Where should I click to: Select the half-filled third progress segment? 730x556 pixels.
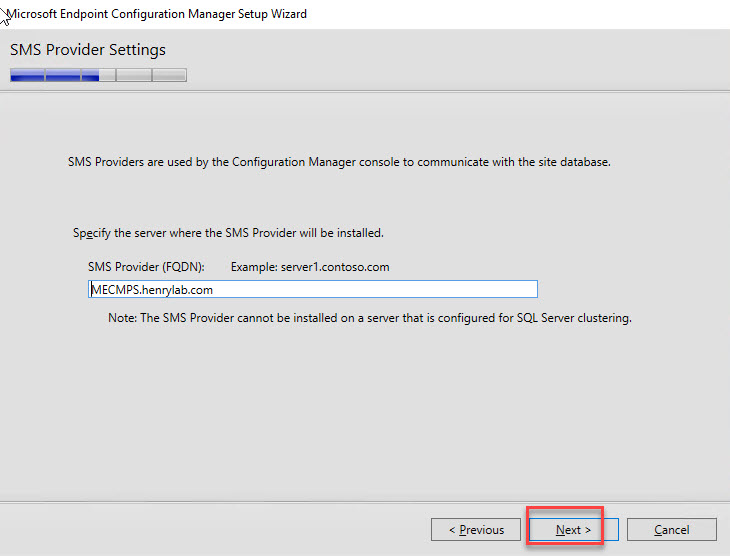pyautogui.click(x=97, y=75)
